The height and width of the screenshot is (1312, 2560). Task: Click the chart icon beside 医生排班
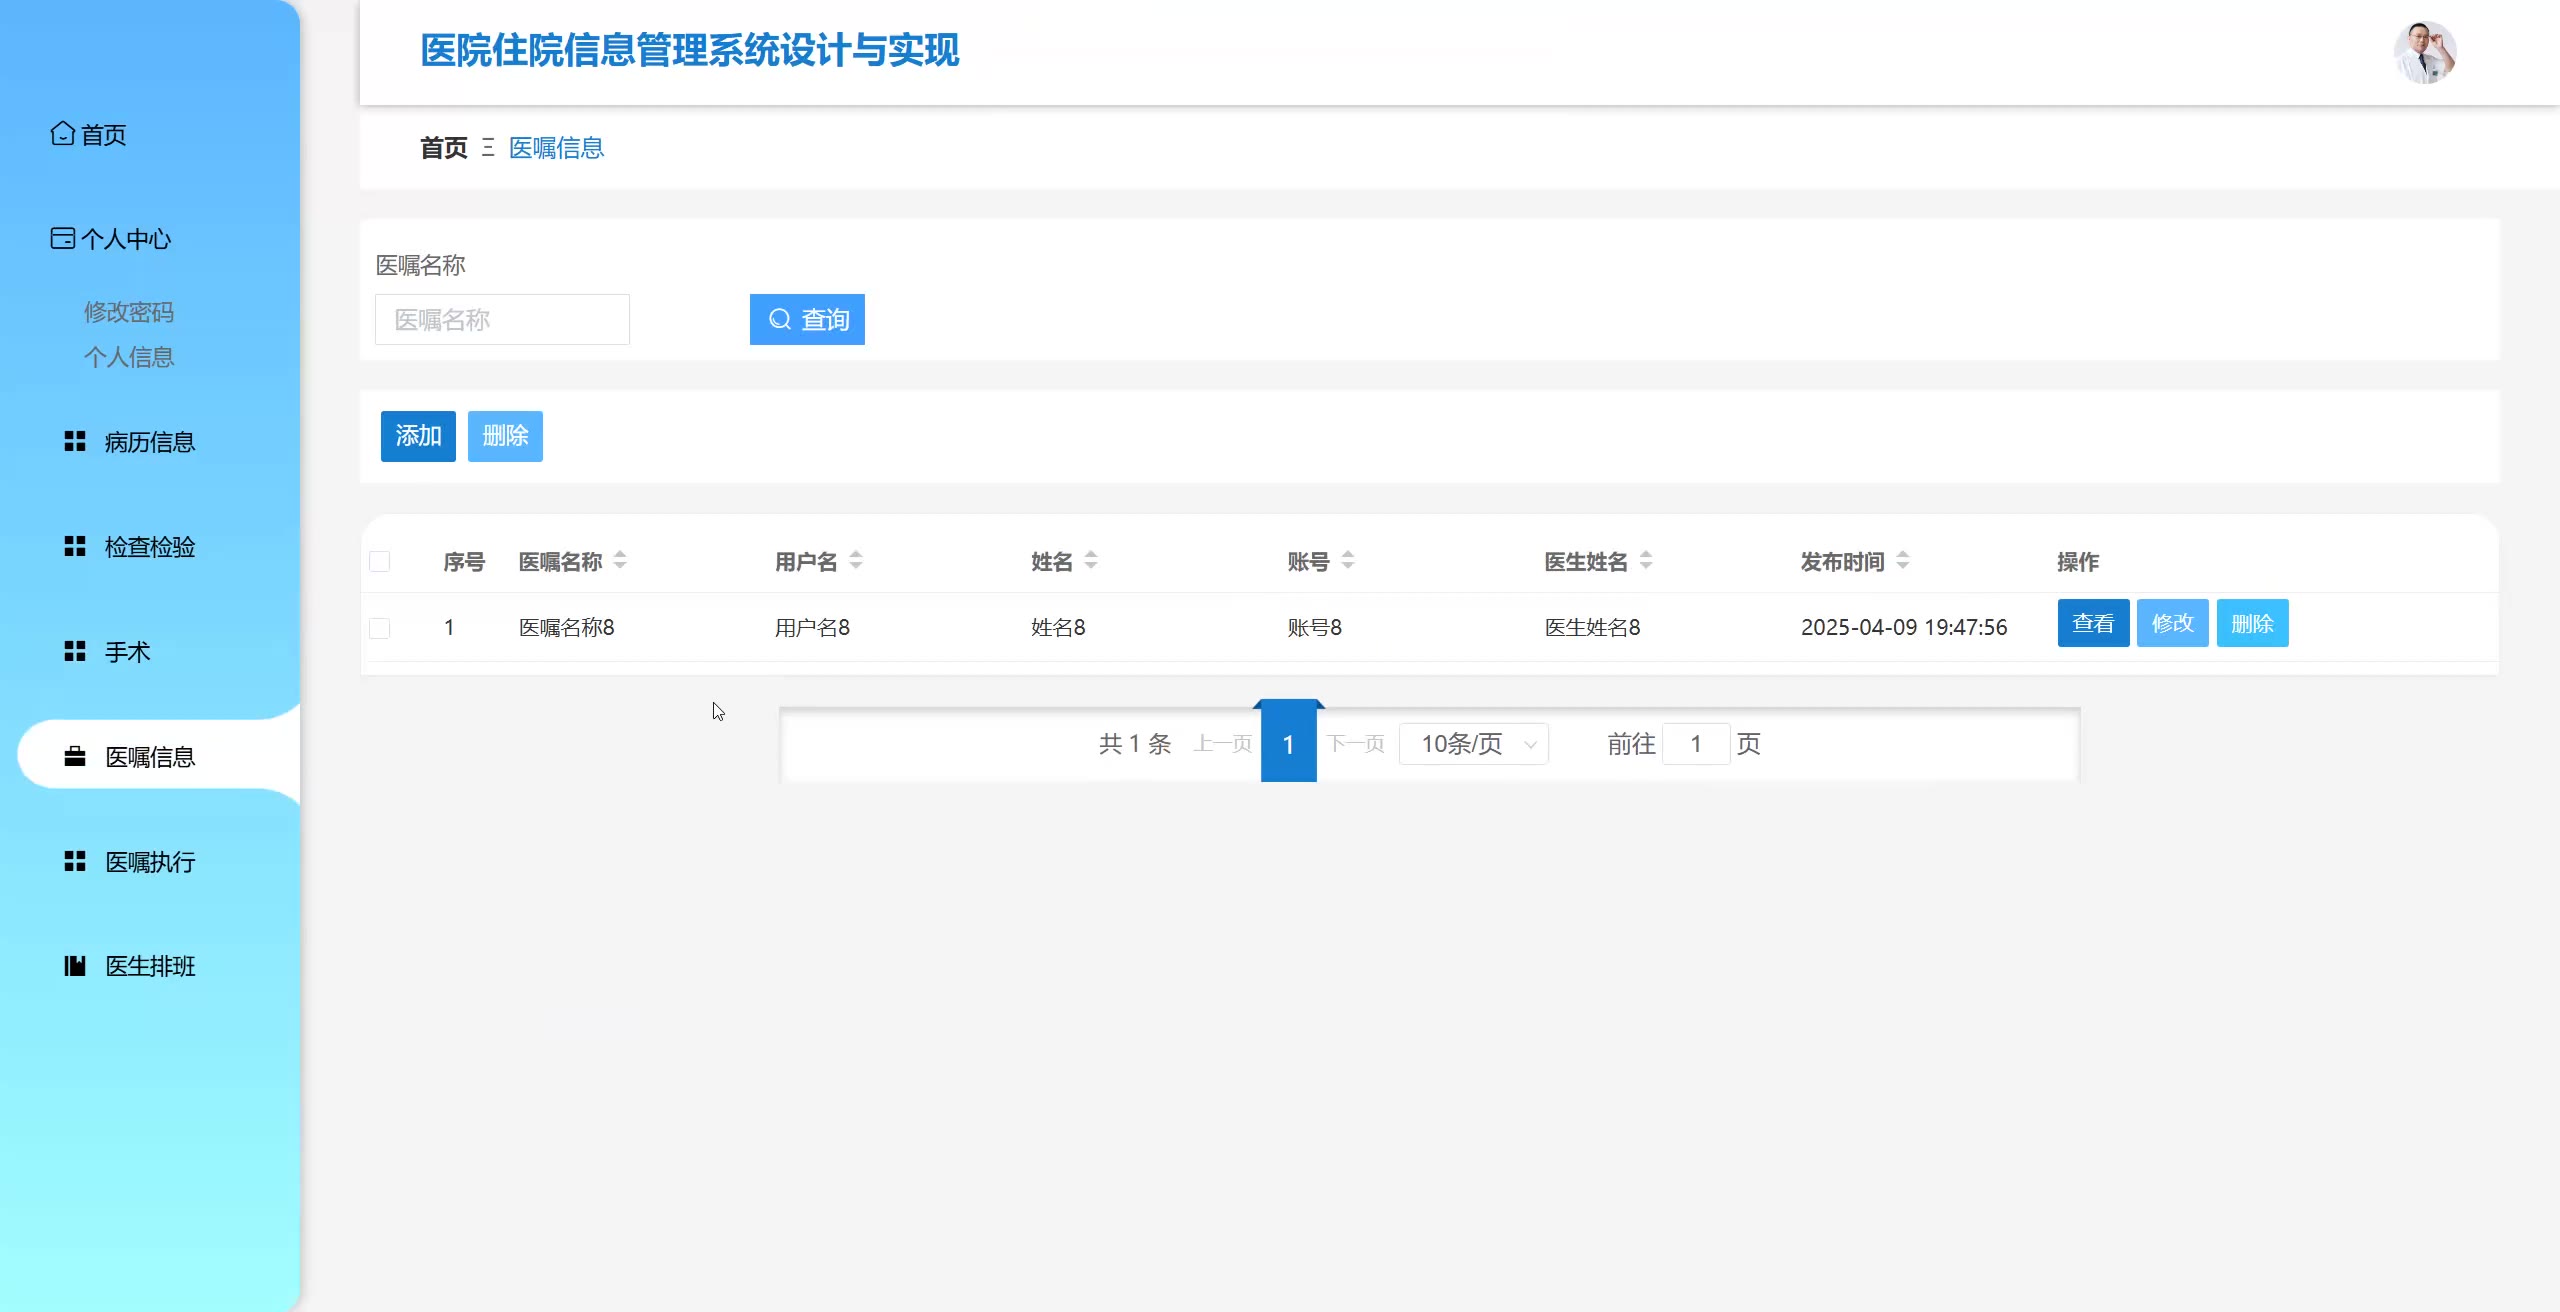(x=75, y=965)
